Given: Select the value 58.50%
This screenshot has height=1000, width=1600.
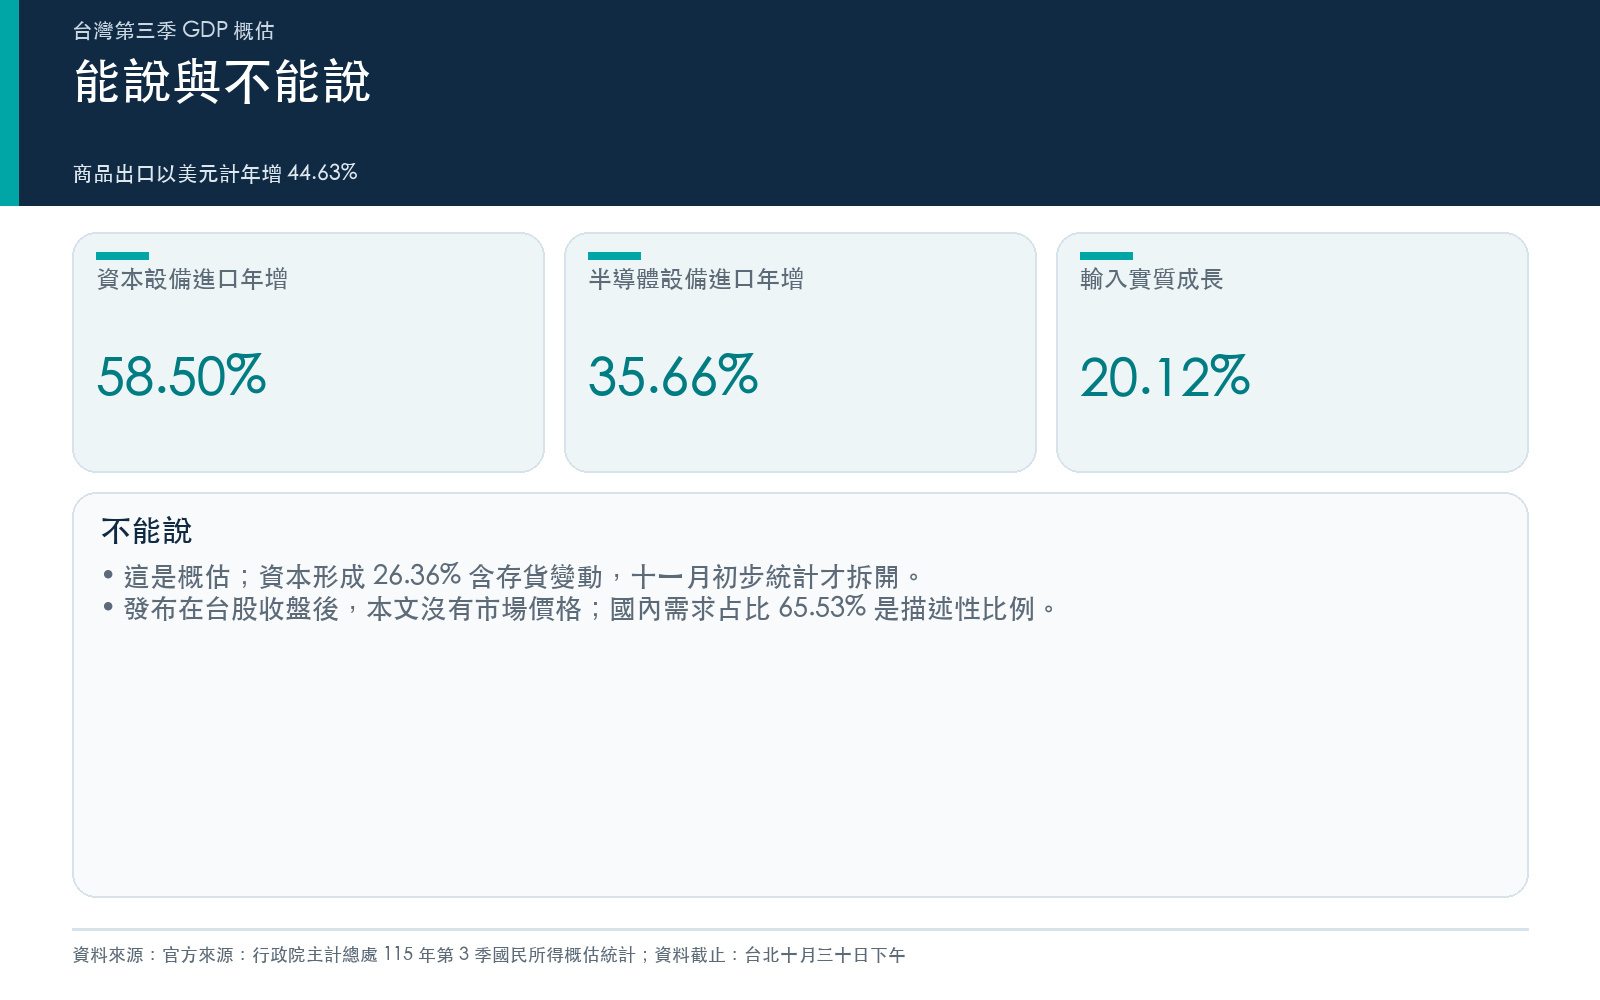Looking at the screenshot, I should 181,376.
